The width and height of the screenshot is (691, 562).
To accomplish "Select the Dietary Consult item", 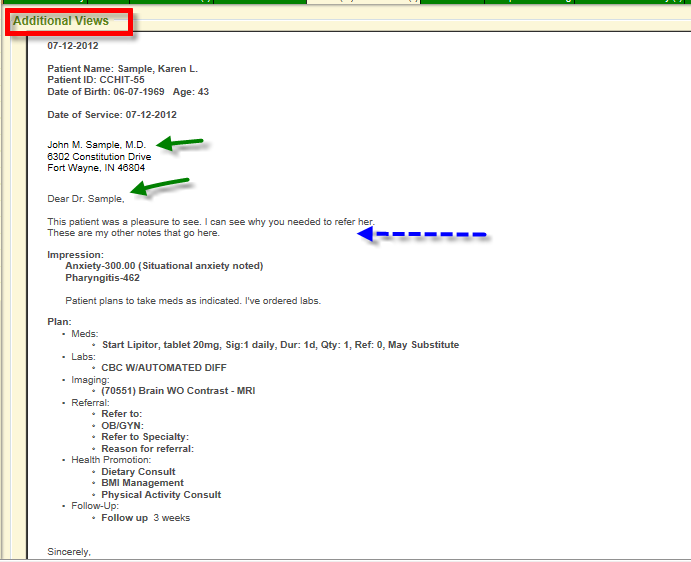I will 138,472.
